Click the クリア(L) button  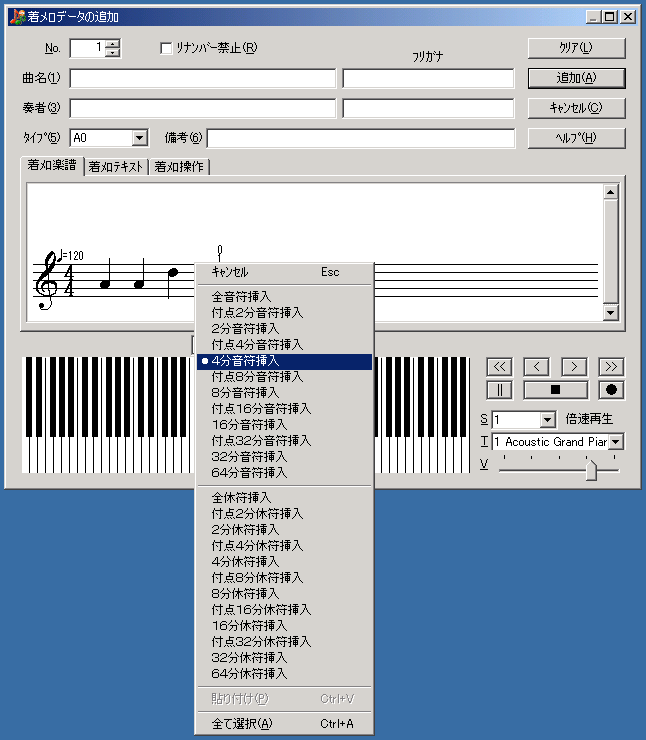coord(577,48)
